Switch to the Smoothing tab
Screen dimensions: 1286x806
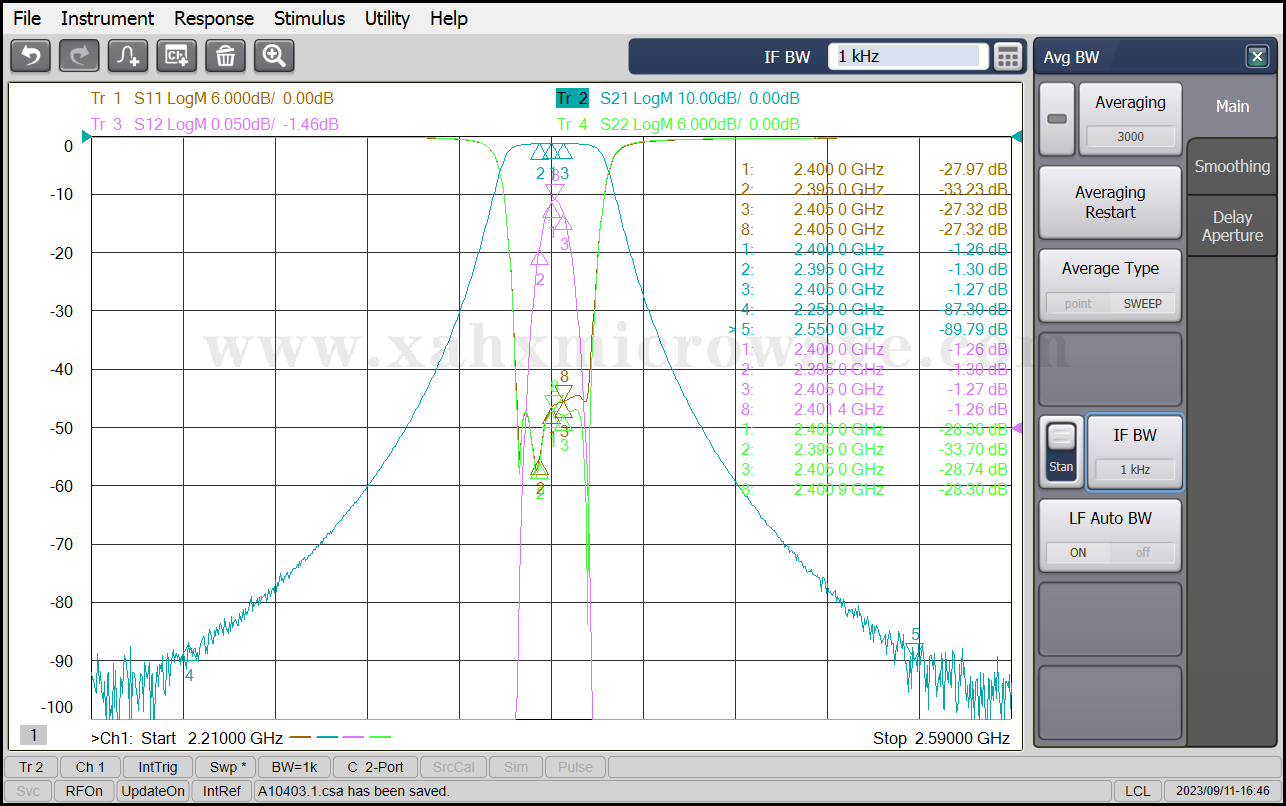coord(1232,167)
